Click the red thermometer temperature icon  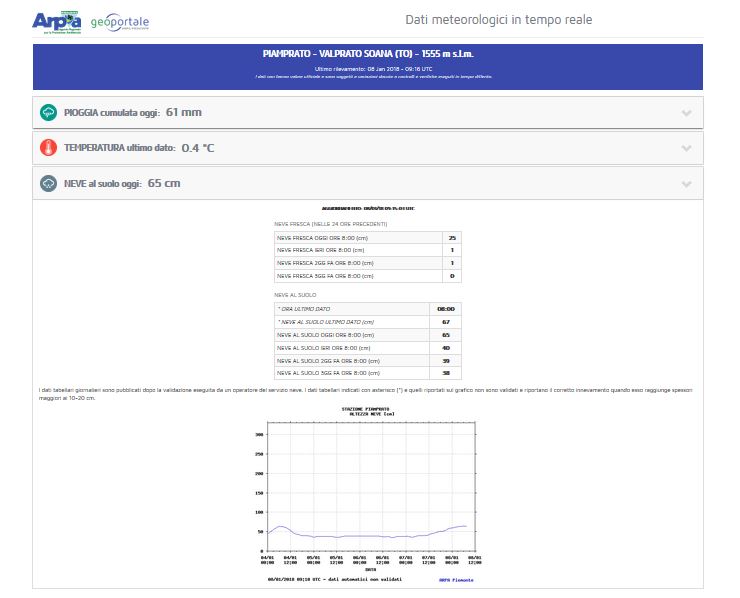pos(48,148)
